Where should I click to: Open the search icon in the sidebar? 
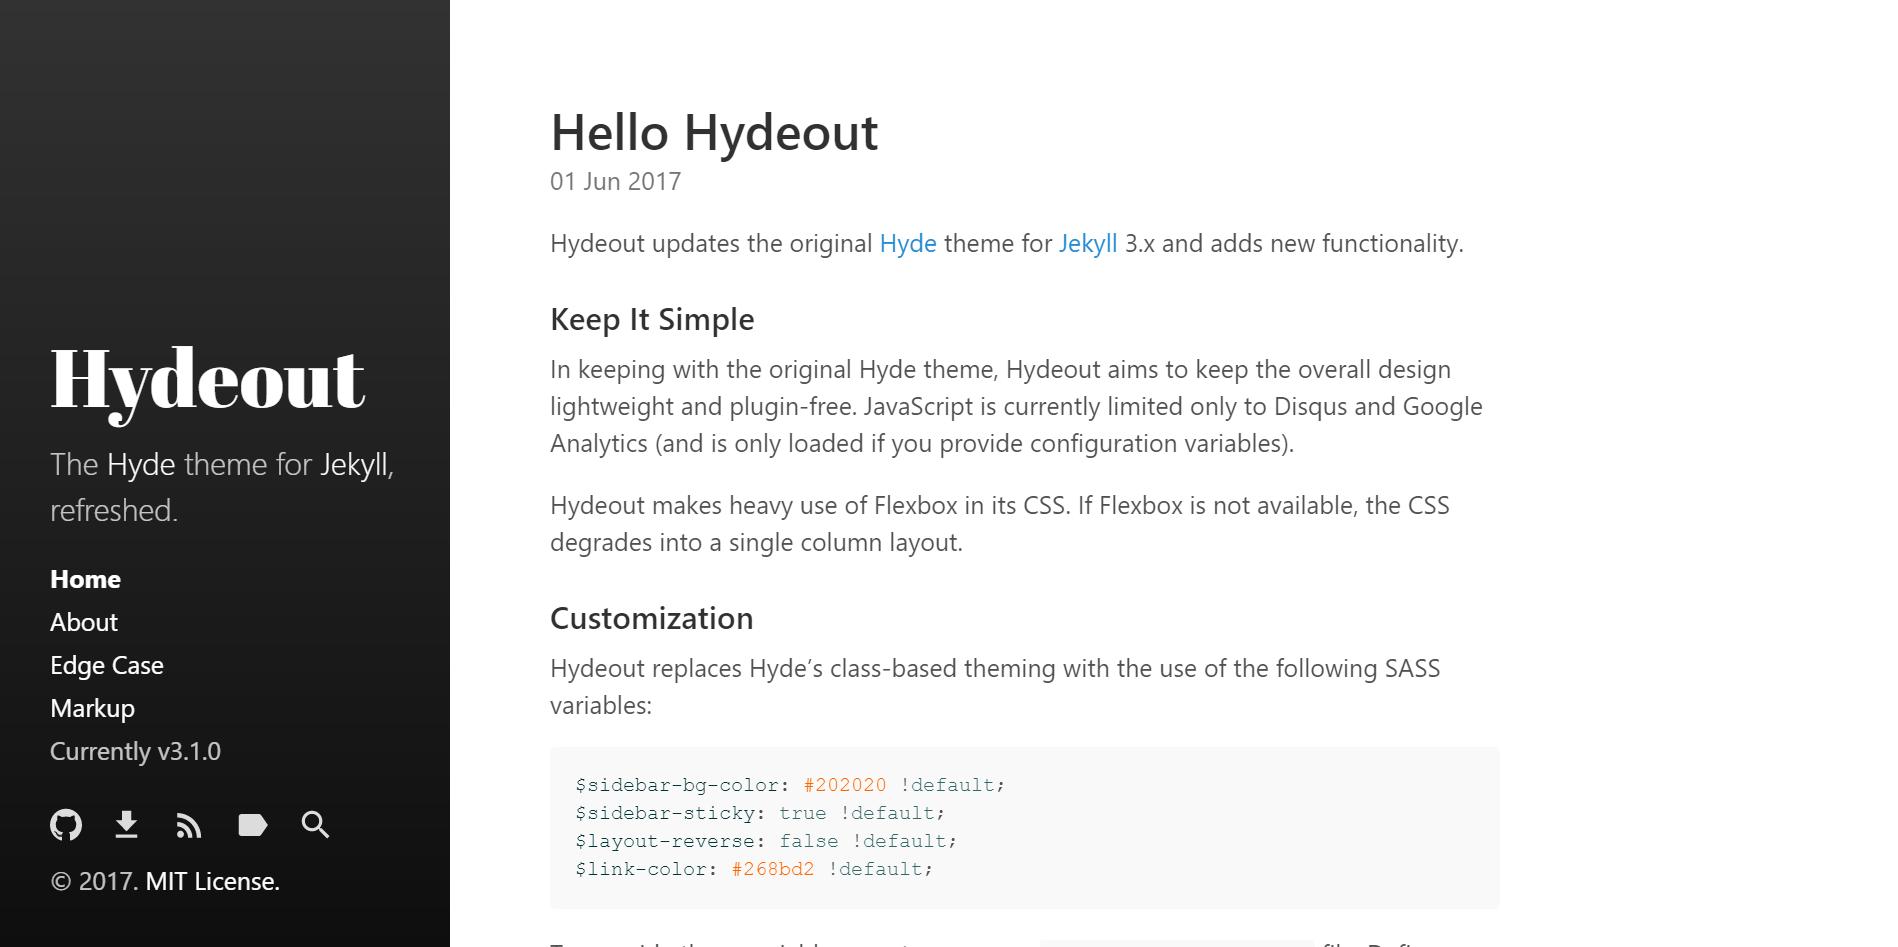click(x=314, y=824)
